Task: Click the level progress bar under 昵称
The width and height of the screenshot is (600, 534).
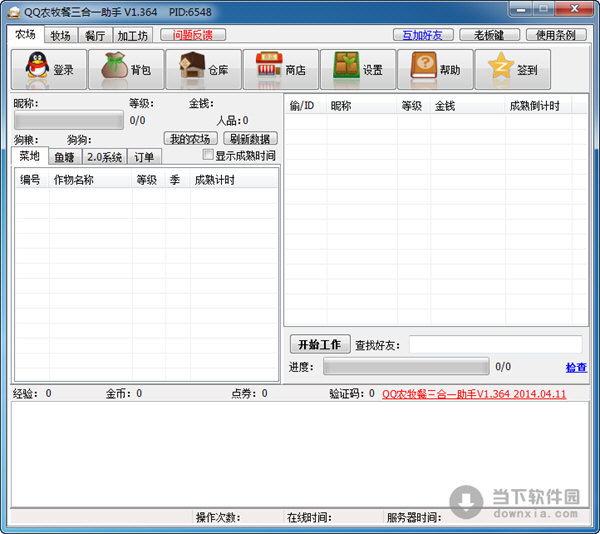Action: coord(69,120)
